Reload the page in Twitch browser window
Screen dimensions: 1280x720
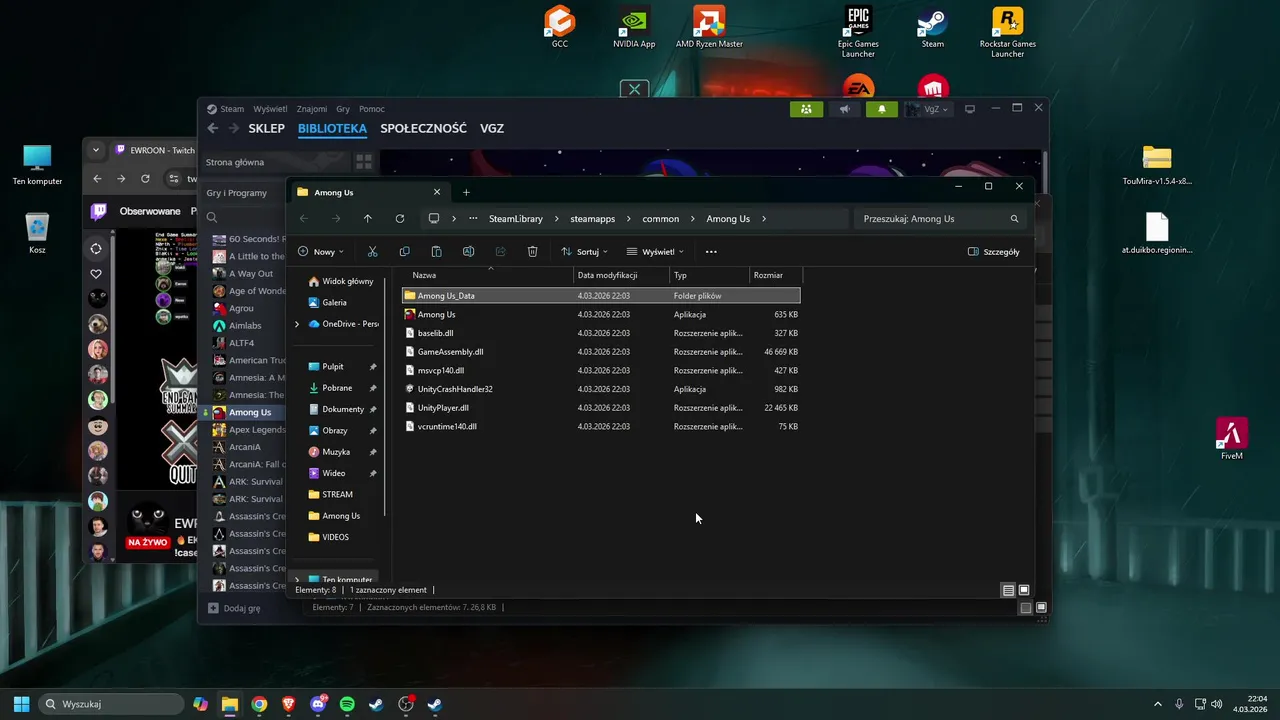pos(146,179)
